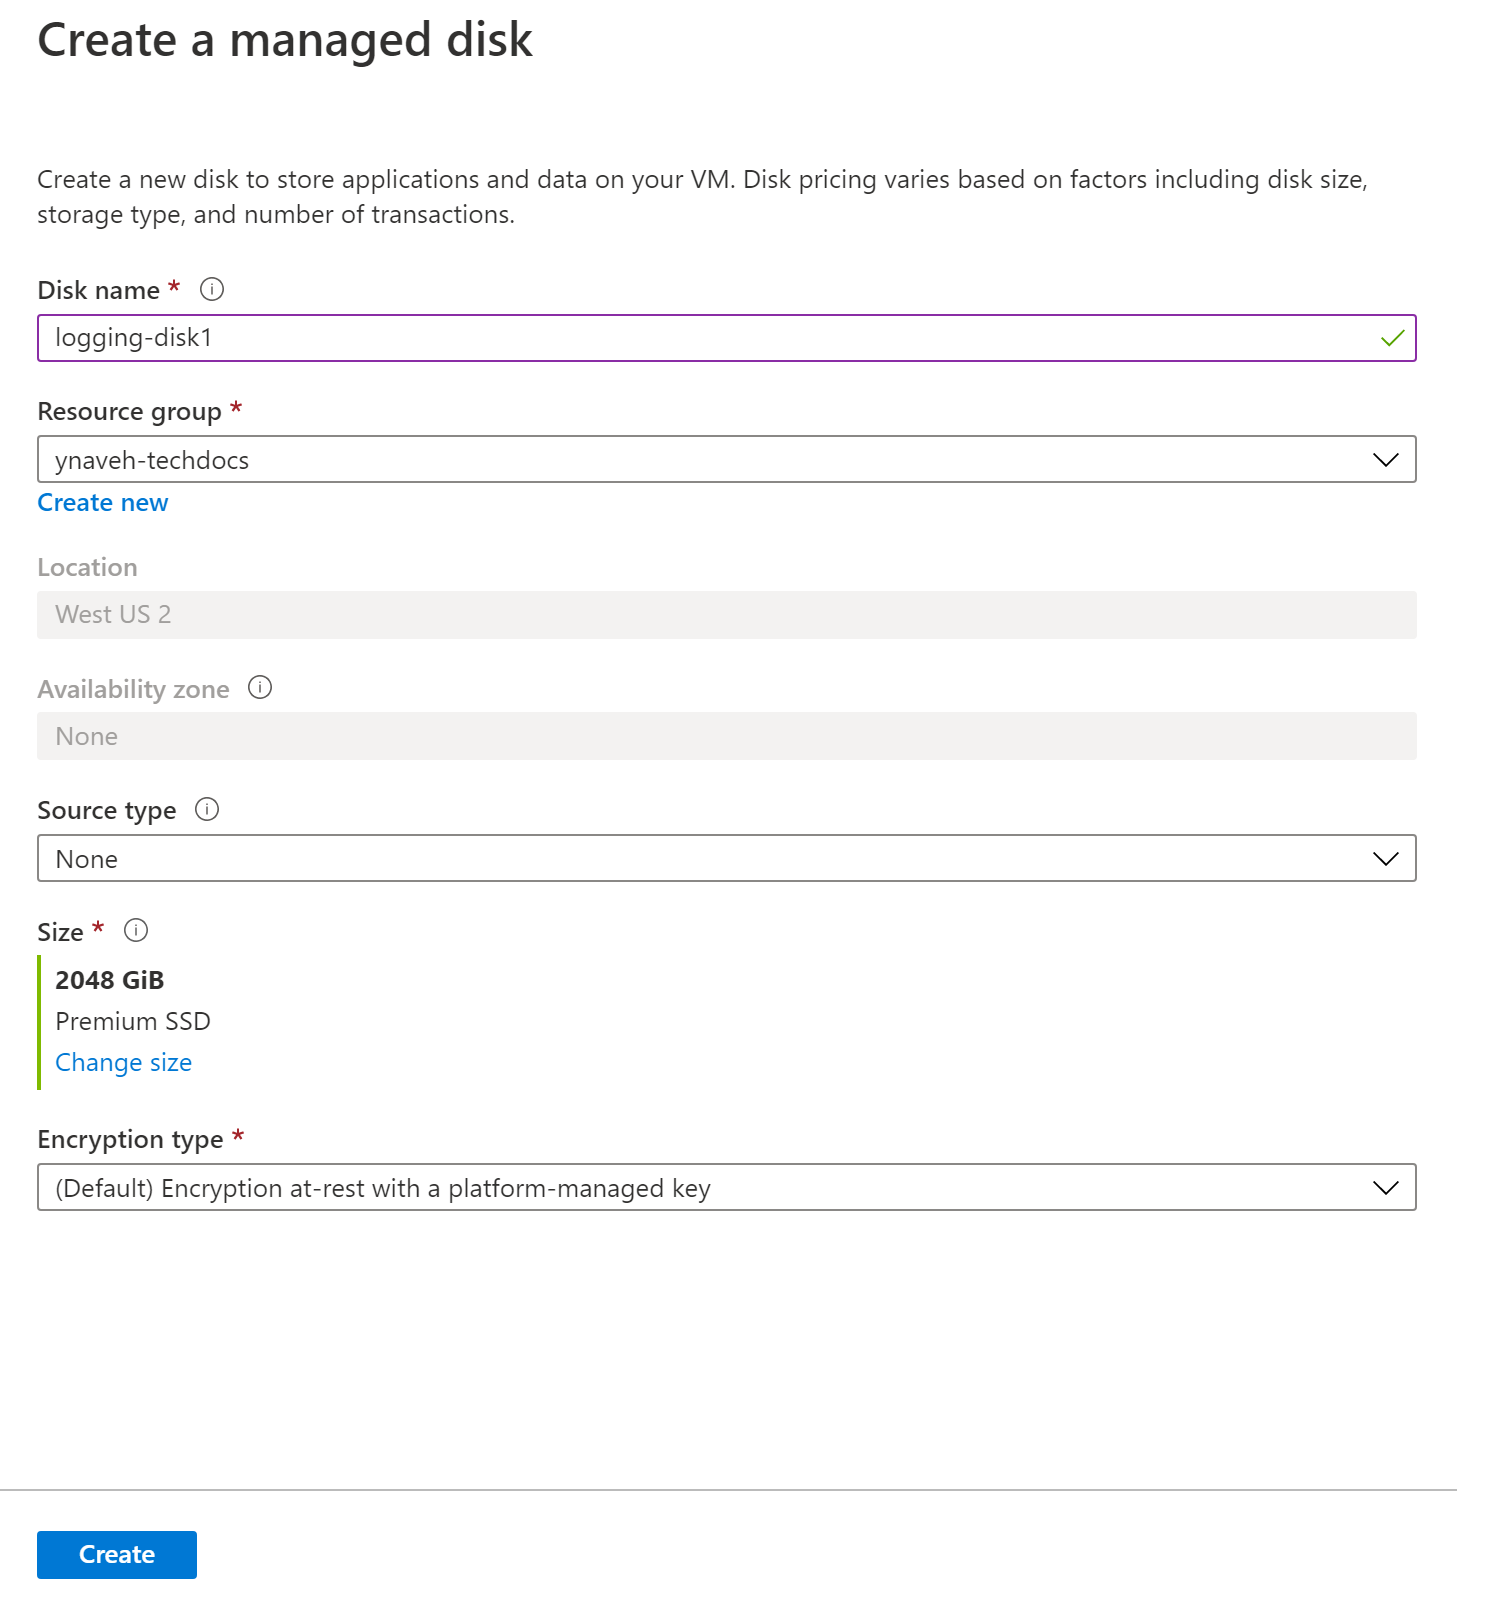
Task: Click the Disk name field label
Action: 98,290
